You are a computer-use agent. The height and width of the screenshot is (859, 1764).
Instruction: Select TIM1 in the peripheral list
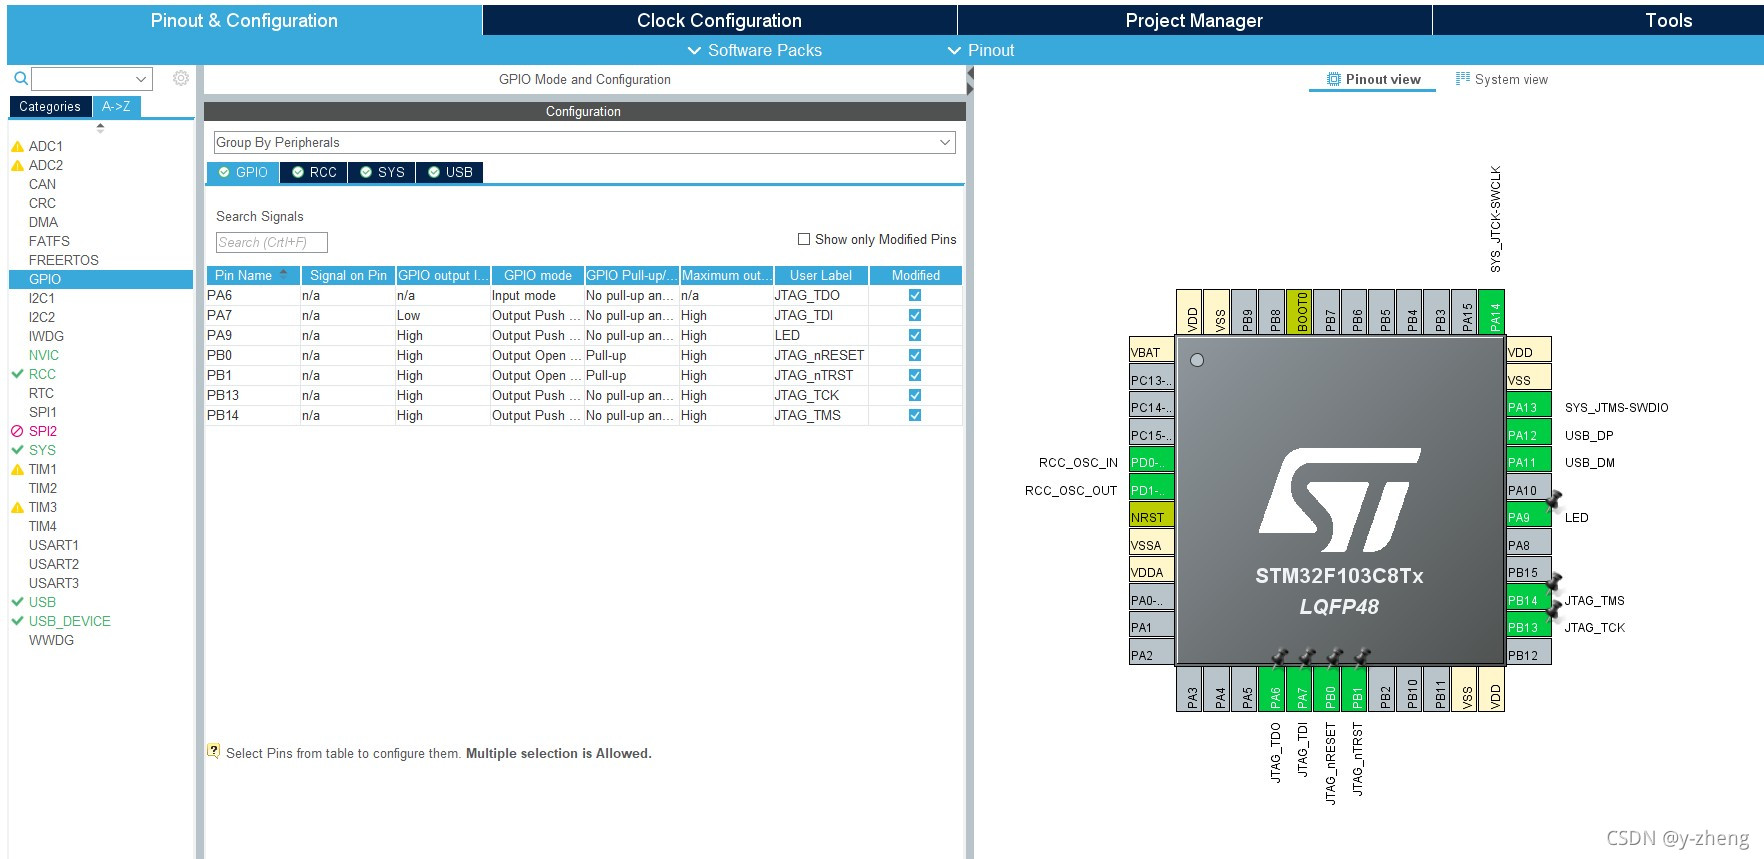pyautogui.click(x=43, y=469)
